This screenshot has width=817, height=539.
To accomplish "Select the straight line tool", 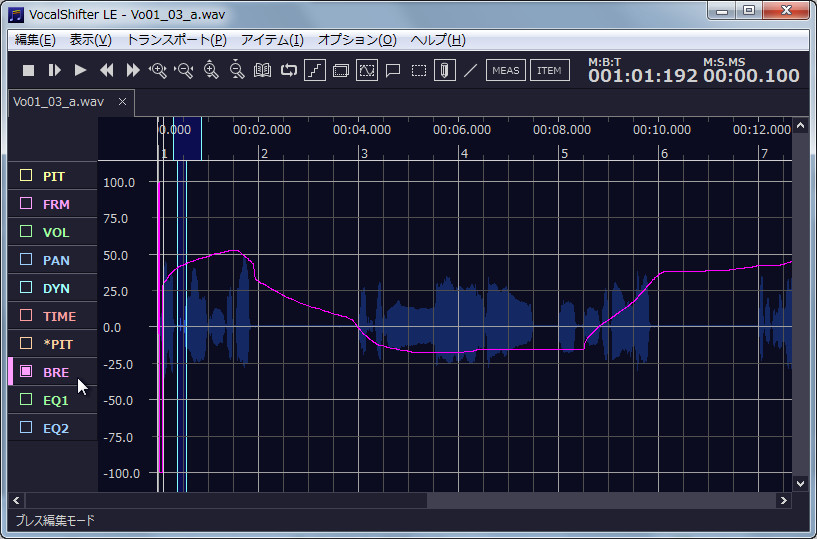I will pyautogui.click(x=471, y=70).
